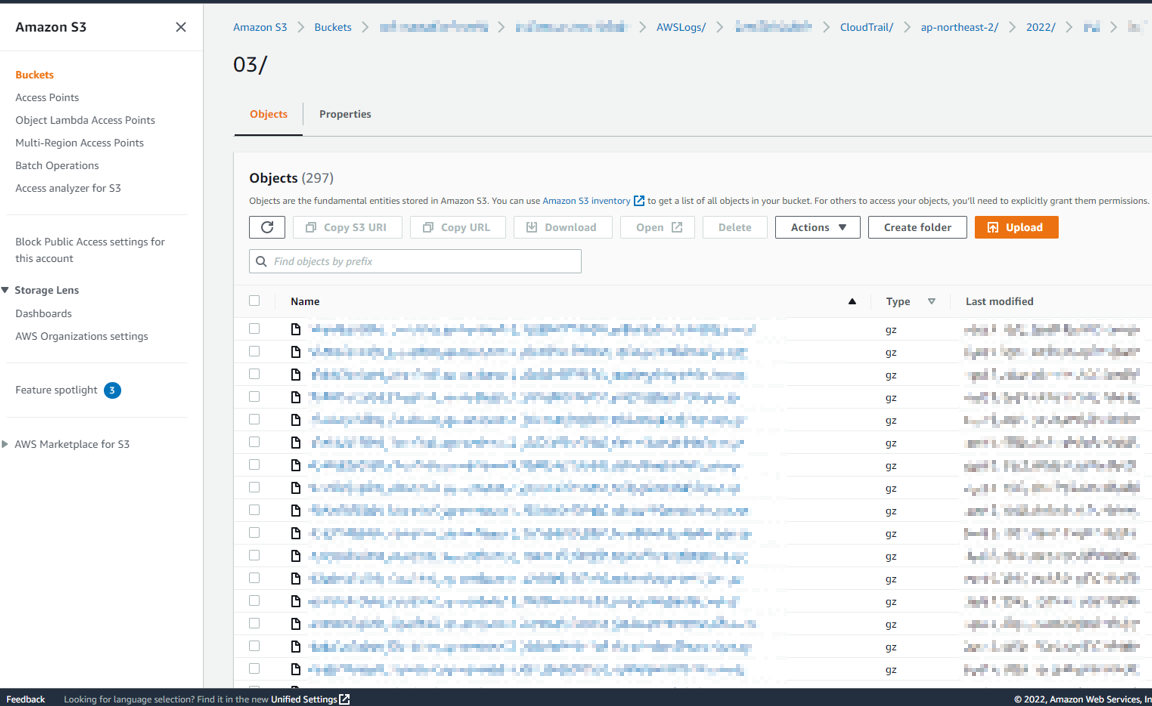Screen dimensions: 1152x706
Task: Click the Amazon S3 inventory link
Action: 586,201
